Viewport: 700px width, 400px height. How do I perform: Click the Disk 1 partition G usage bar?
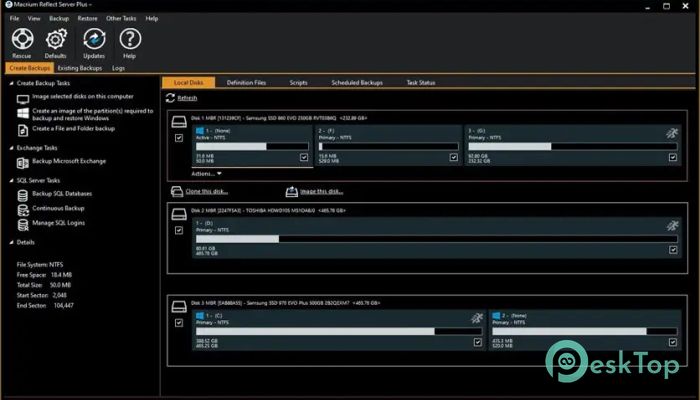573,146
